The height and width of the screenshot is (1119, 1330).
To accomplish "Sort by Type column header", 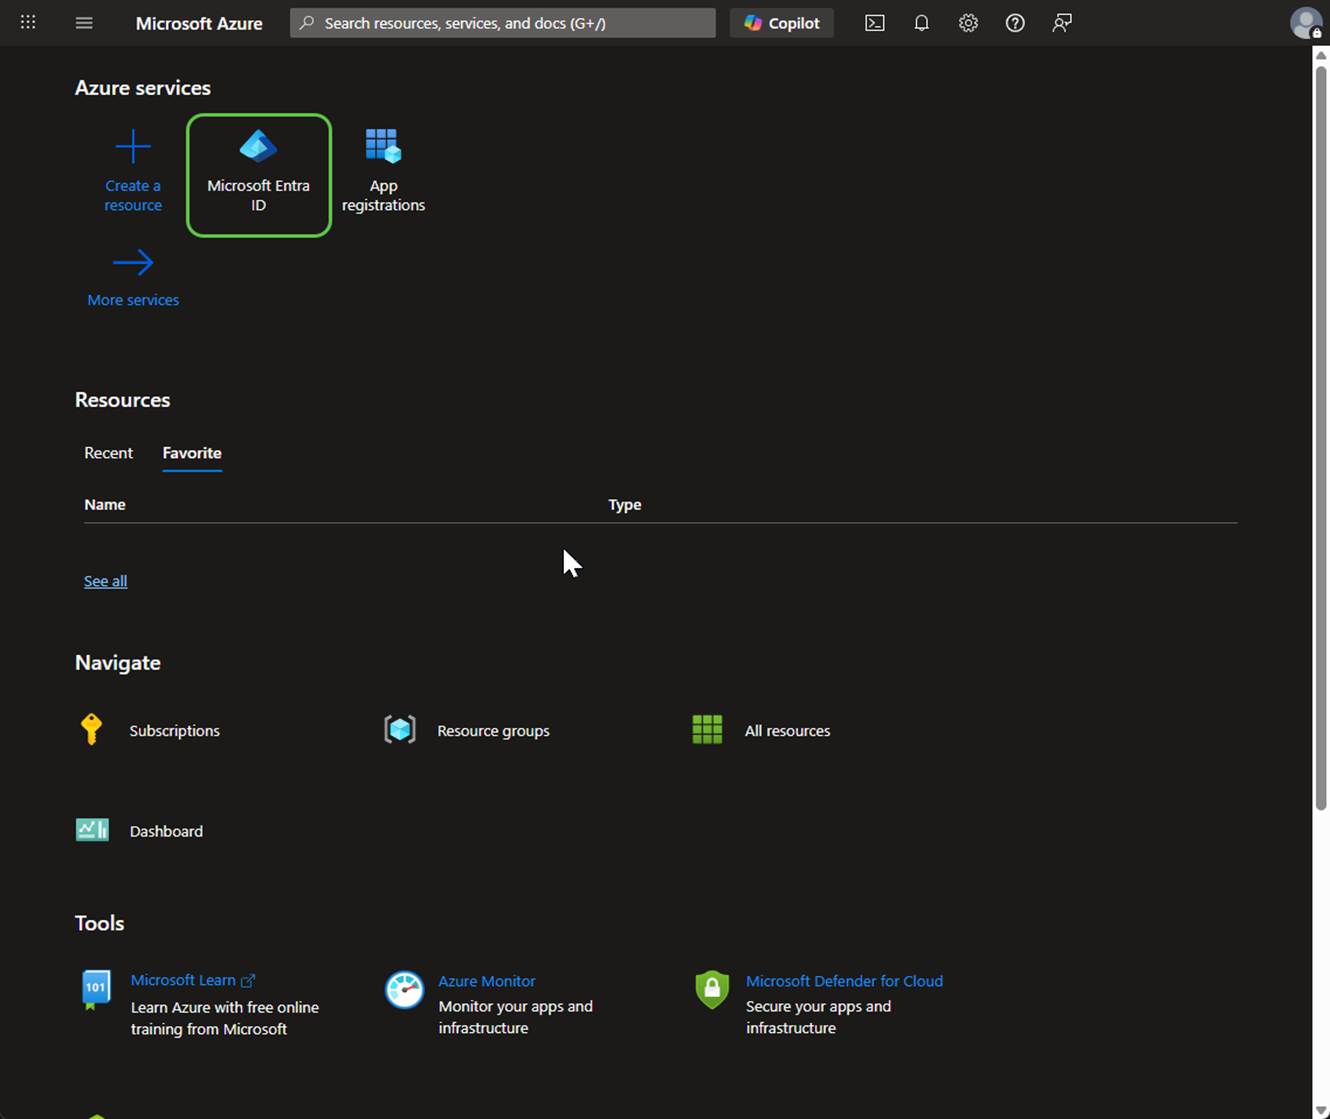I will tap(625, 505).
